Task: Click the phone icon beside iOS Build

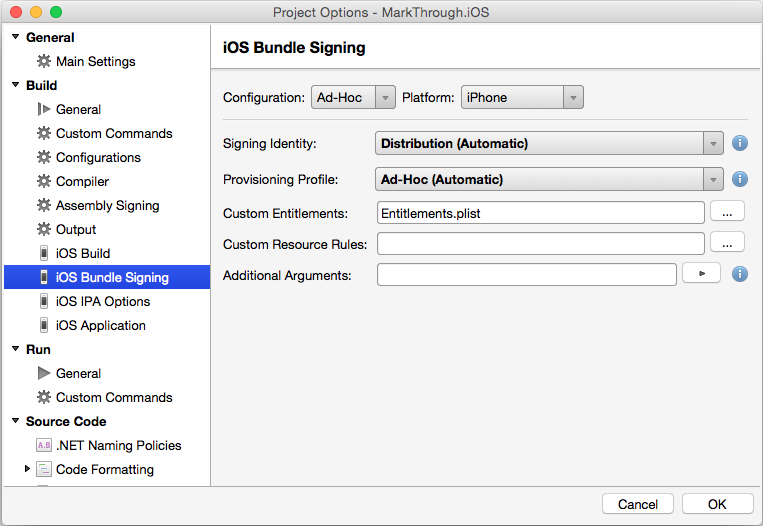Action: 44,253
